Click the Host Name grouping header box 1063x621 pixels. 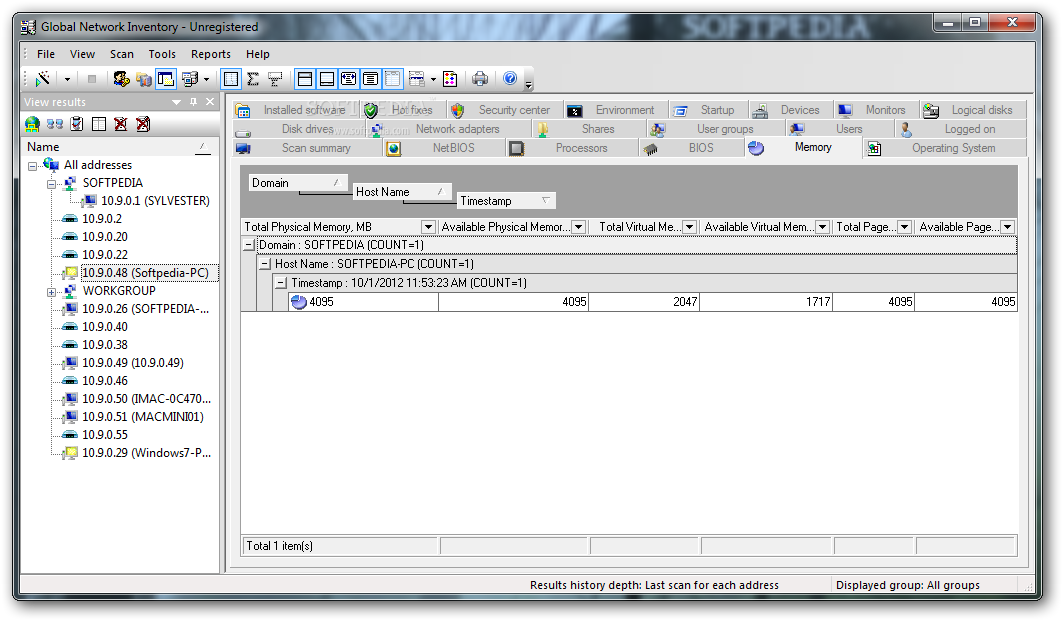[x=402, y=192]
